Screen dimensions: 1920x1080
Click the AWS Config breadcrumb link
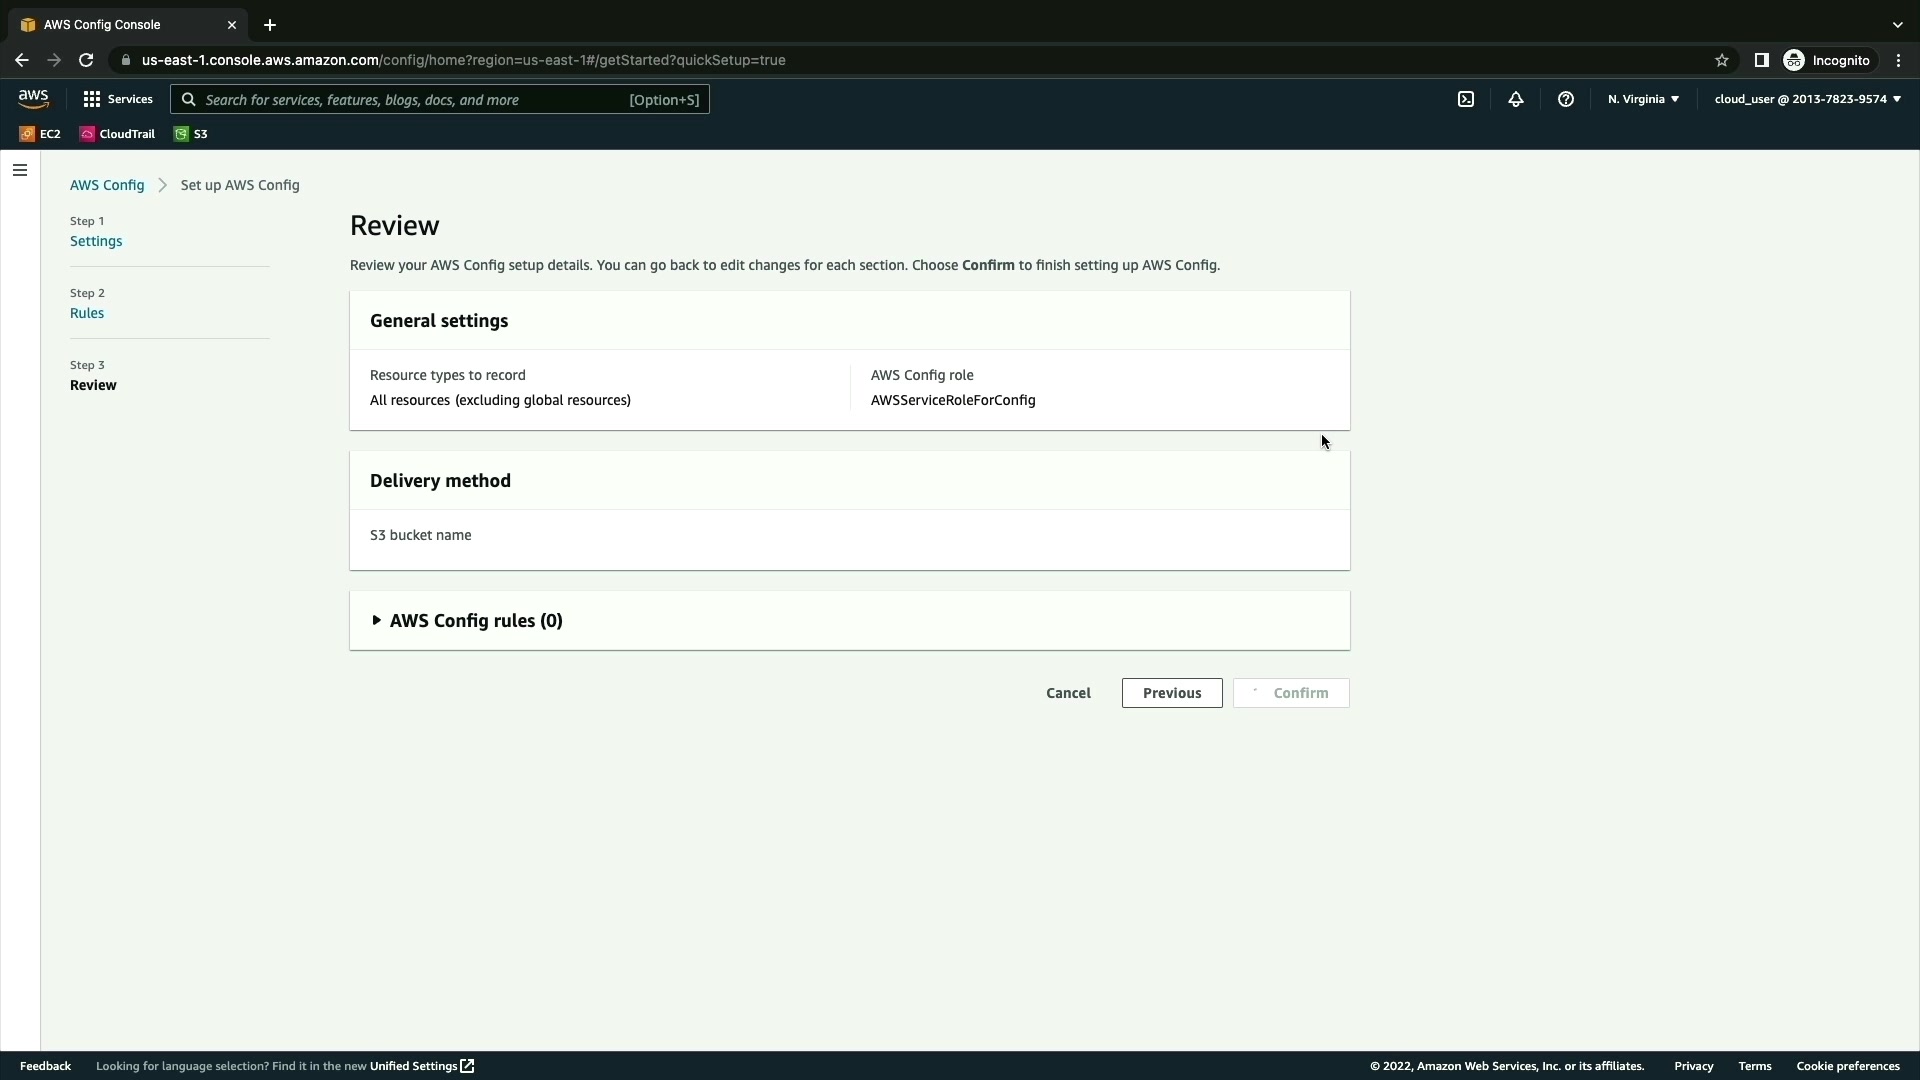[107, 185]
